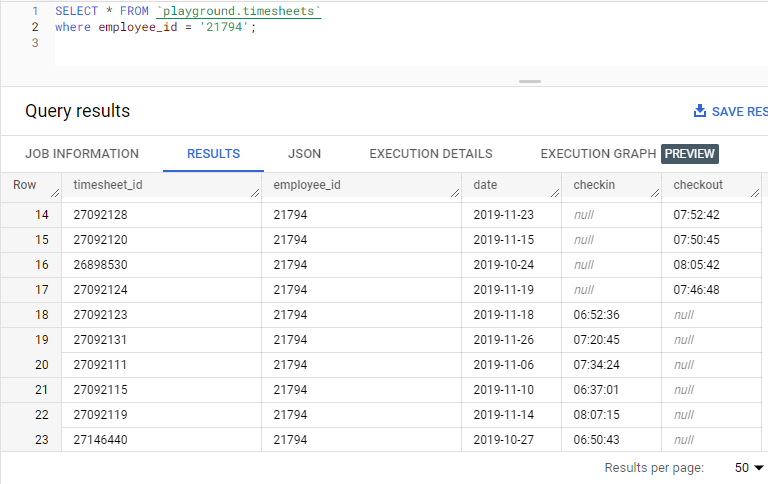Click checkout value 07:52:42
Image resolution: width=768 pixels, height=484 pixels.
[x=696, y=215]
